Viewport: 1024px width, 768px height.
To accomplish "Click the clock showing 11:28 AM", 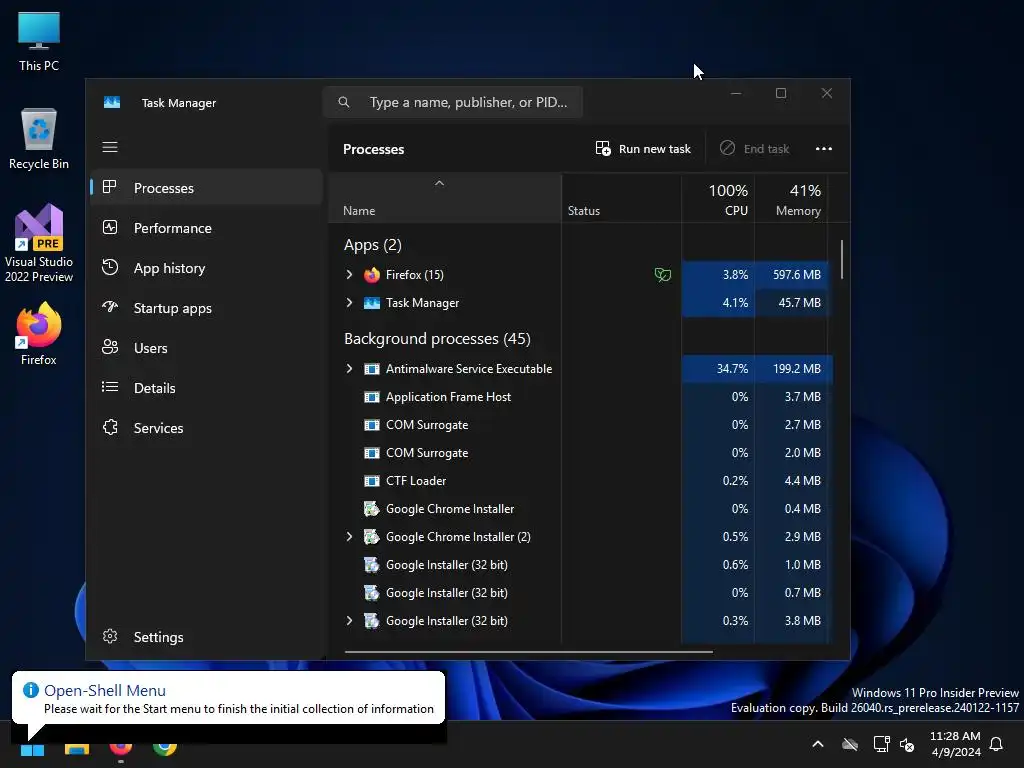I will (x=955, y=744).
